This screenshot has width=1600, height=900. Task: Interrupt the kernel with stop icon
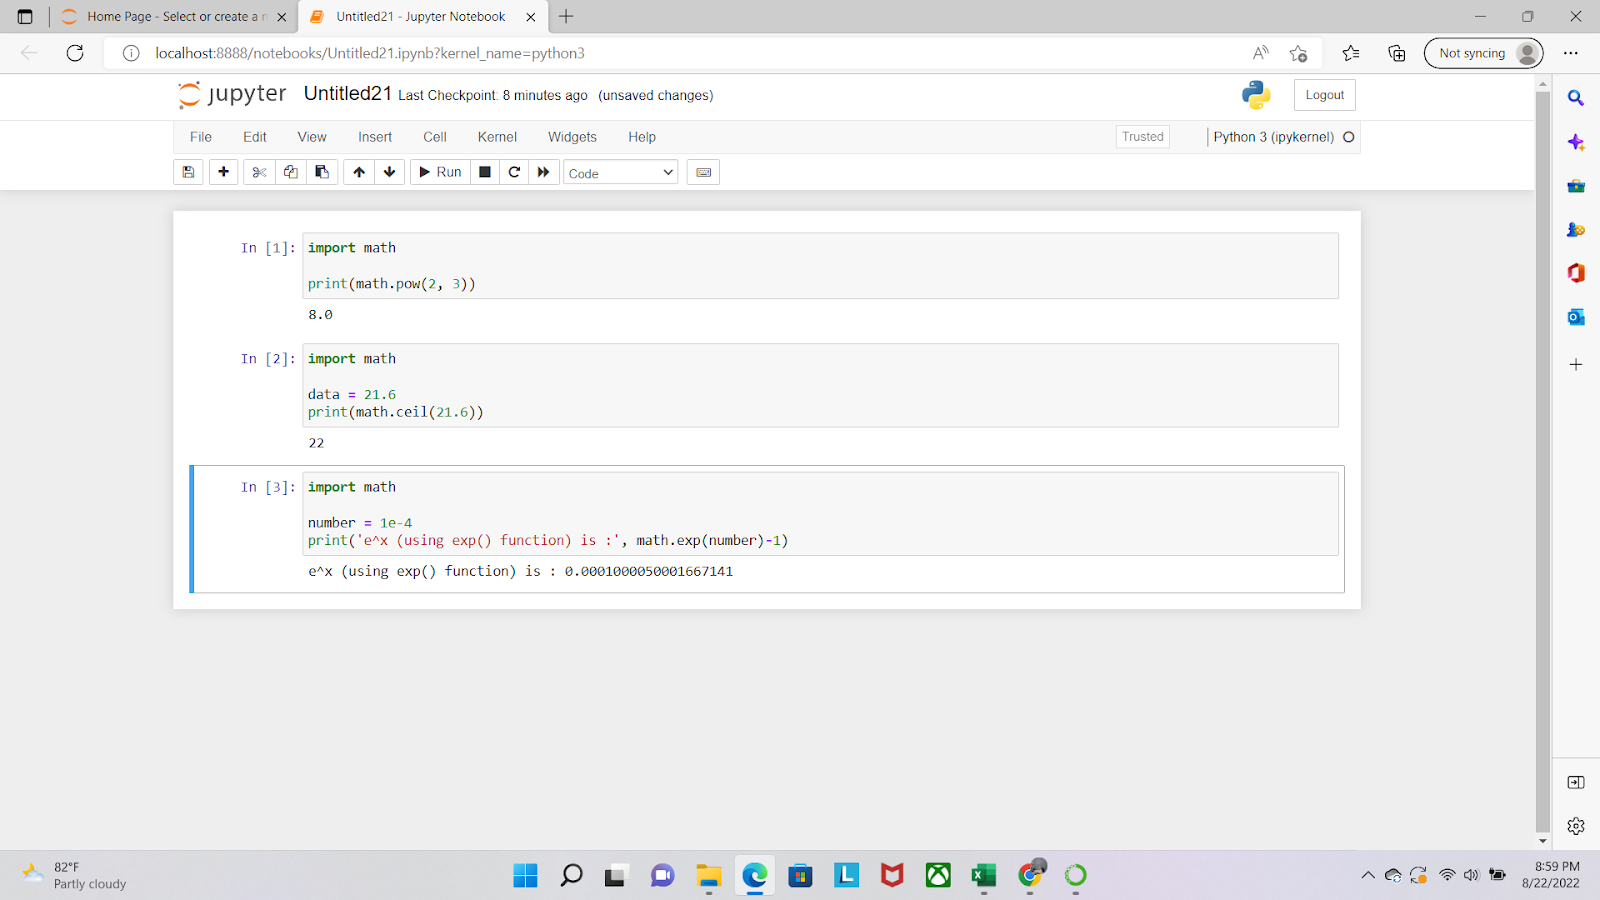tap(485, 172)
